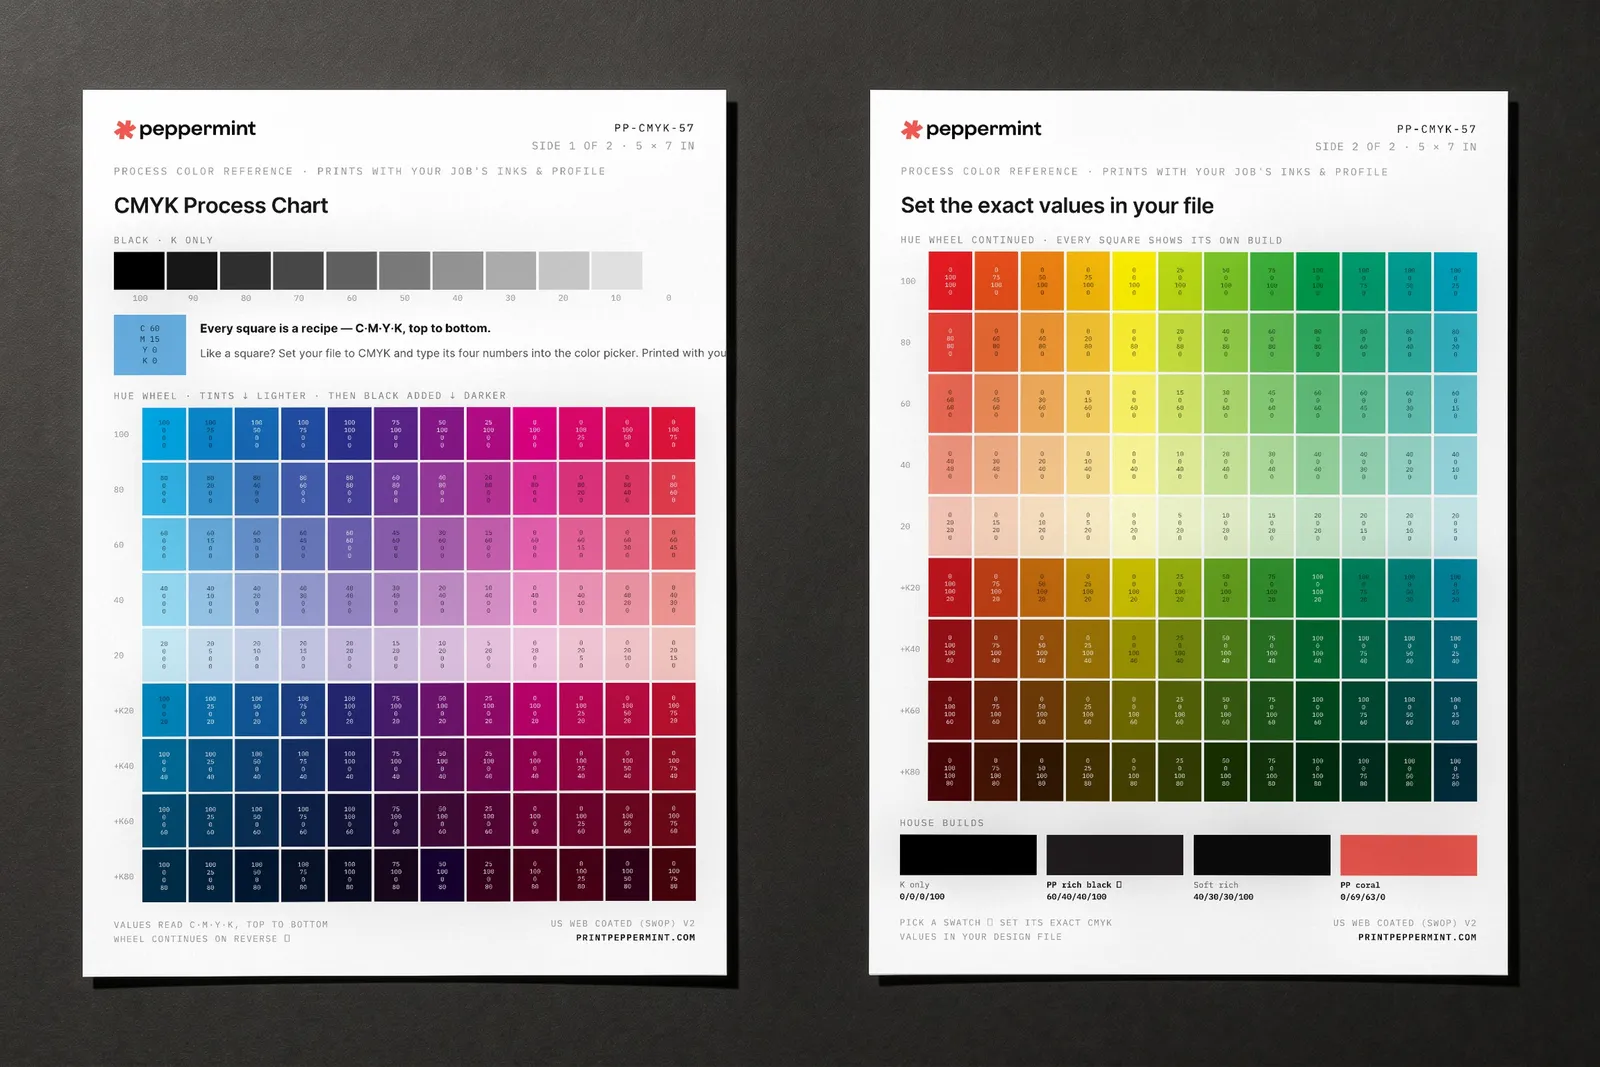The image size is (1600, 1067).
Task: Select the orange 0/50/100/0 swatch in row 100
Action: point(1042,281)
